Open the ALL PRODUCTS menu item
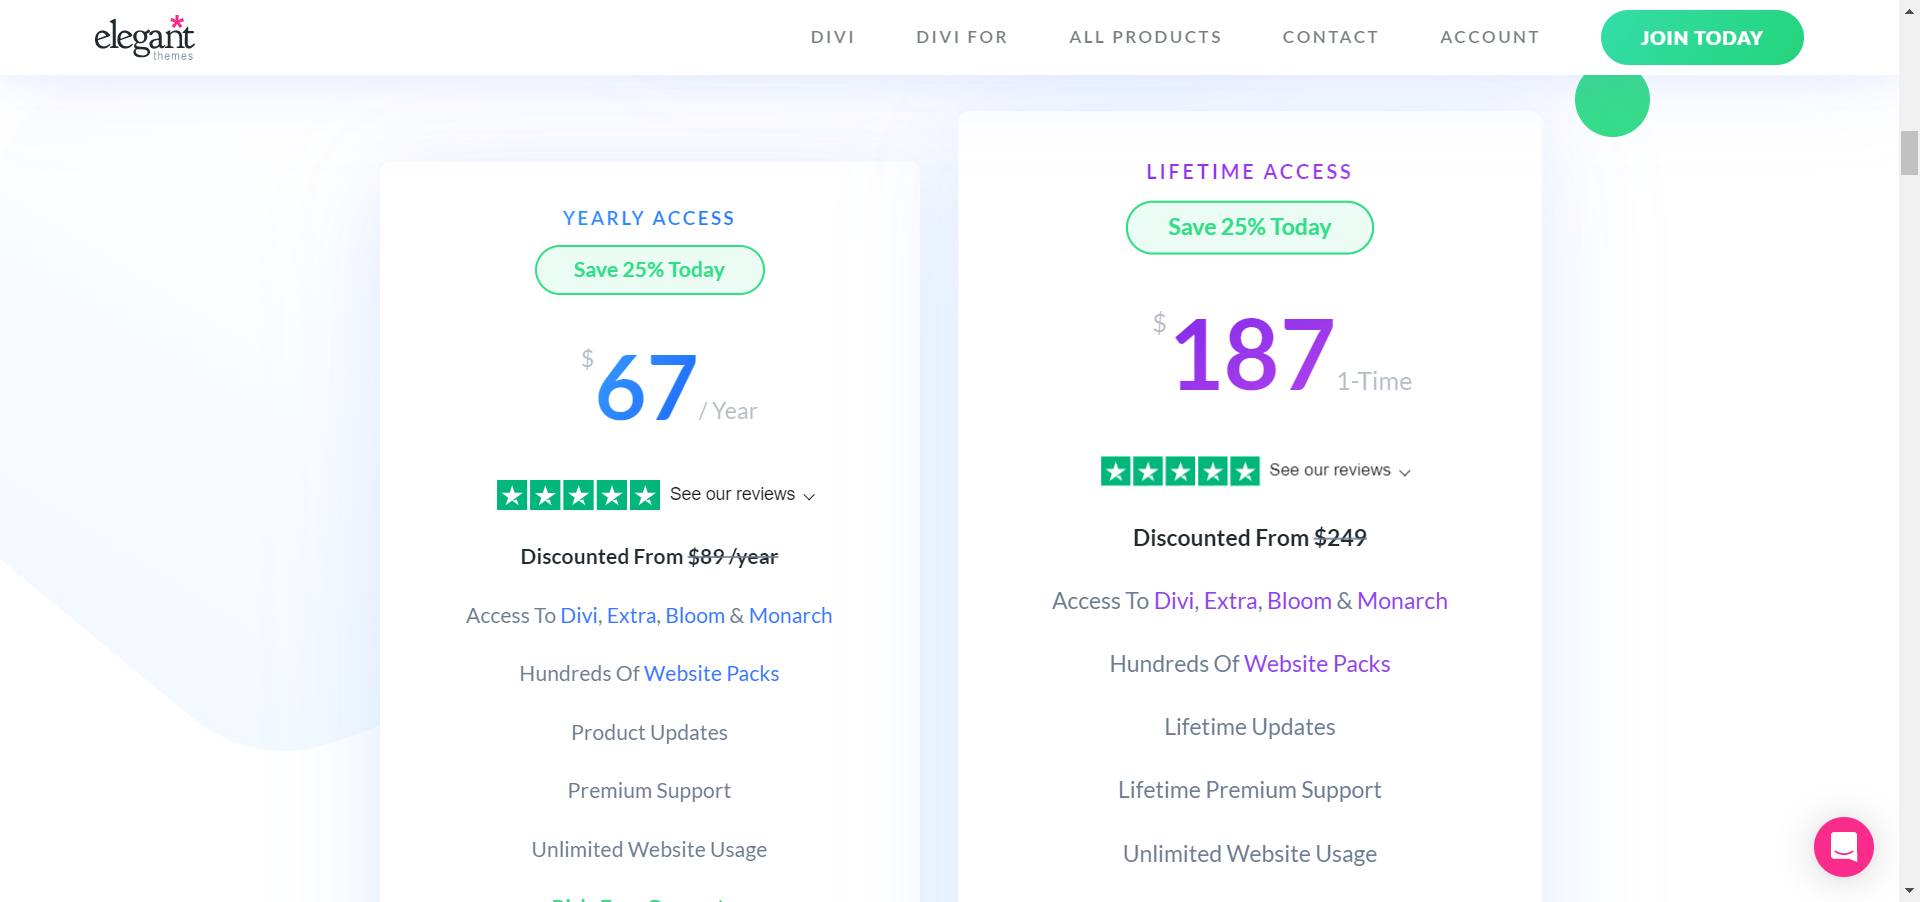Image resolution: width=1920 pixels, height=902 pixels. click(1145, 37)
